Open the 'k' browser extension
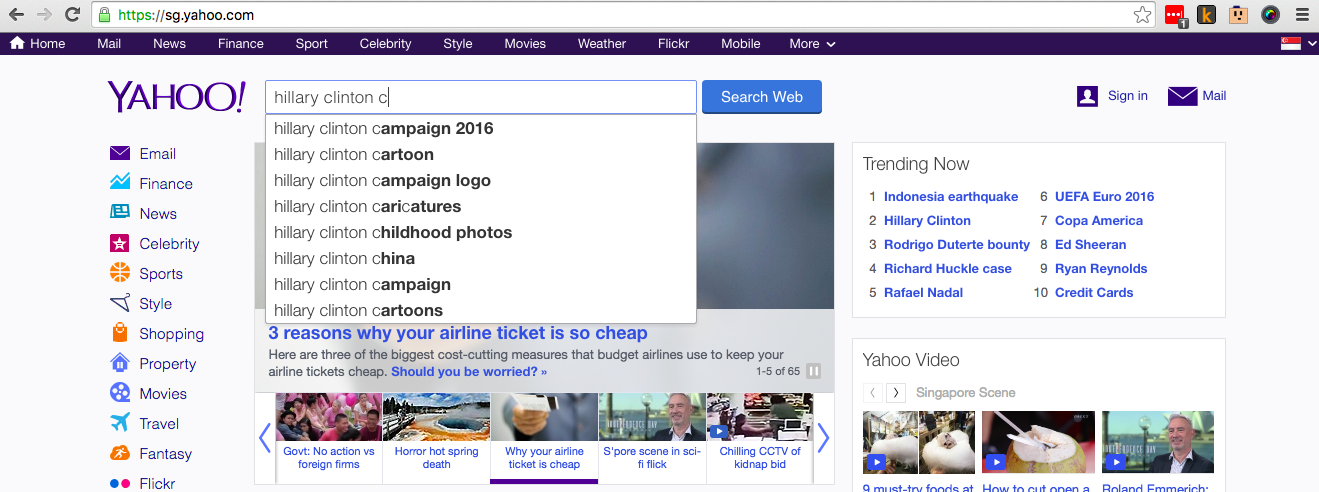 click(x=1207, y=15)
